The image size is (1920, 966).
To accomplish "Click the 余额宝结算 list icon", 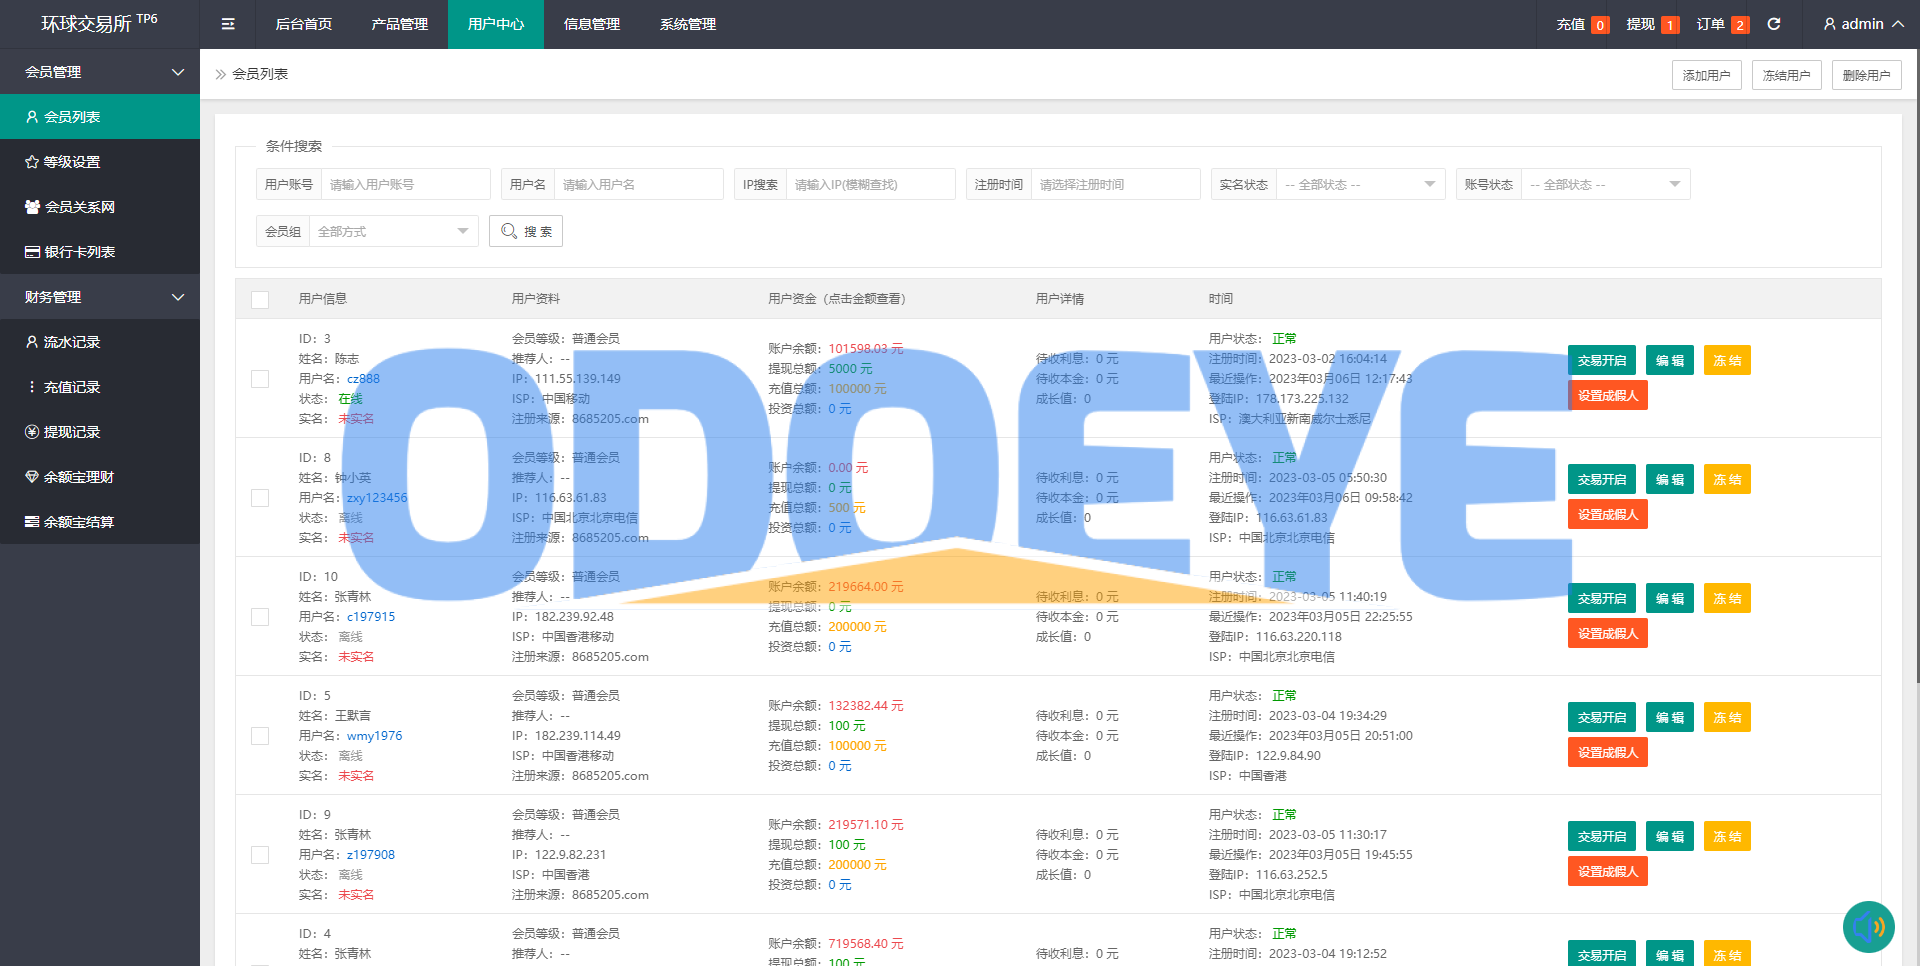I will click(x=32, y=522).
